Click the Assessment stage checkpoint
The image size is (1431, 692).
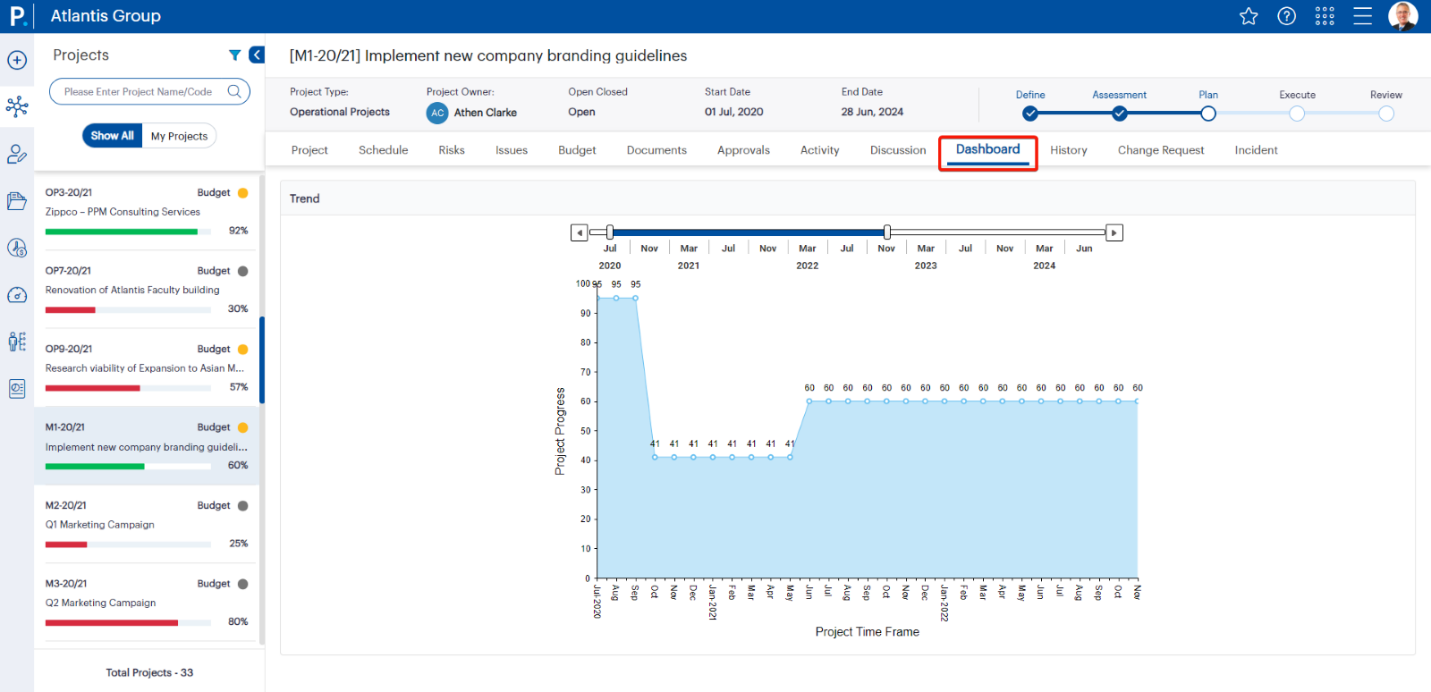[x=1119, y=113]
